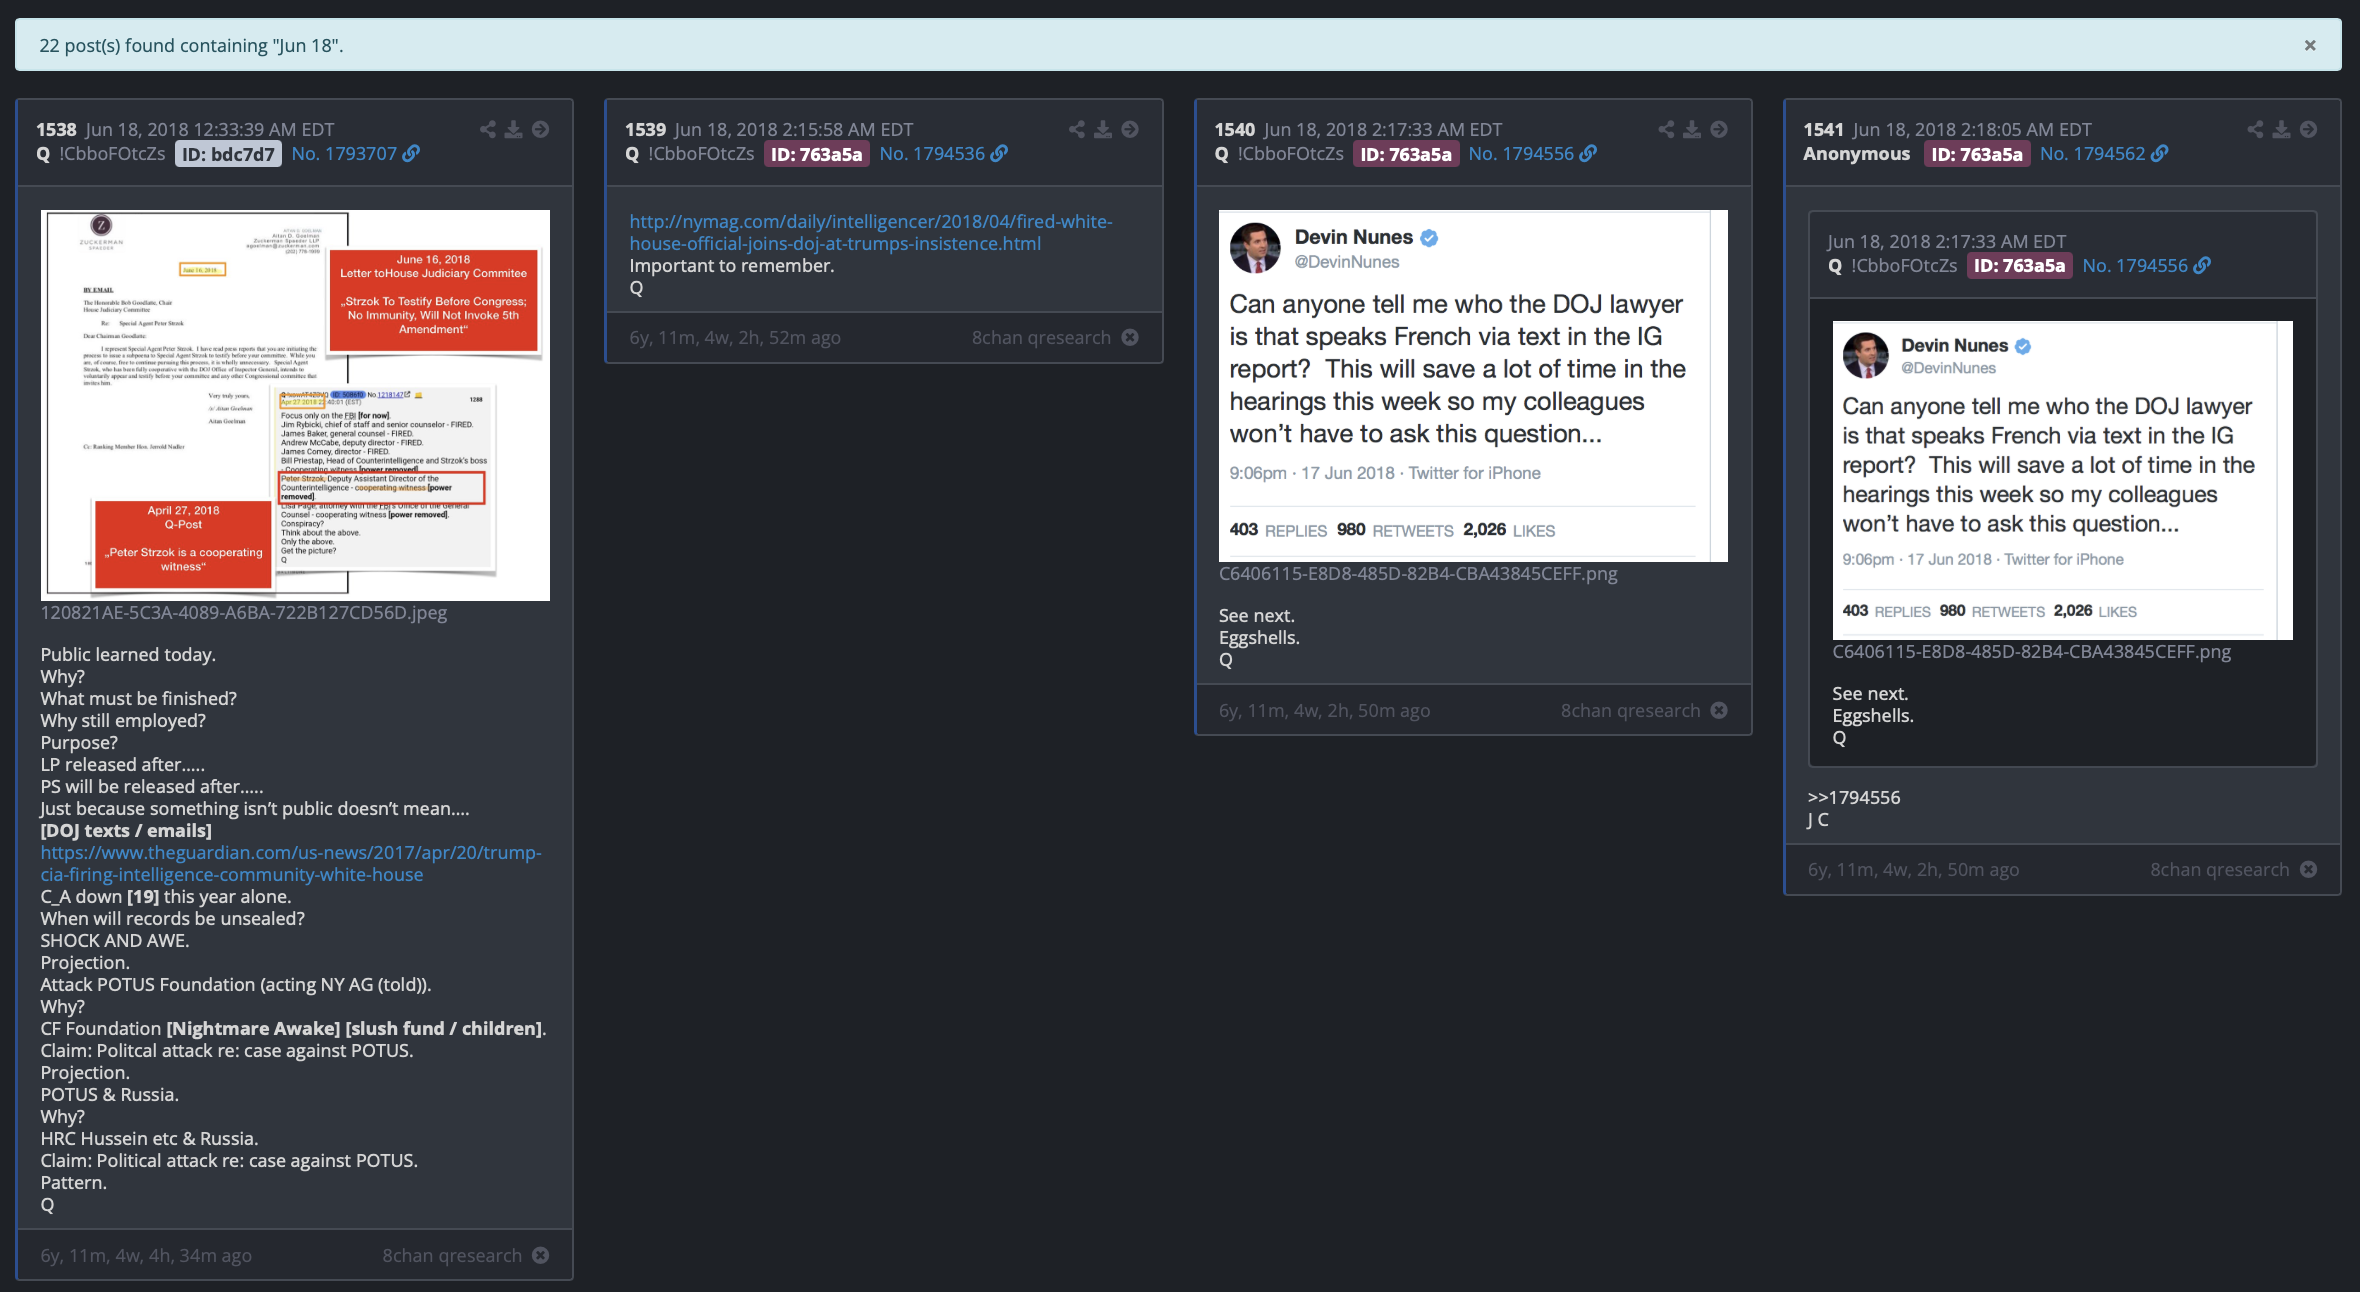Dismiss the '22 post(s) found' search alert
Viewport: 2360px width, 1292px height.
point(2310,45)
